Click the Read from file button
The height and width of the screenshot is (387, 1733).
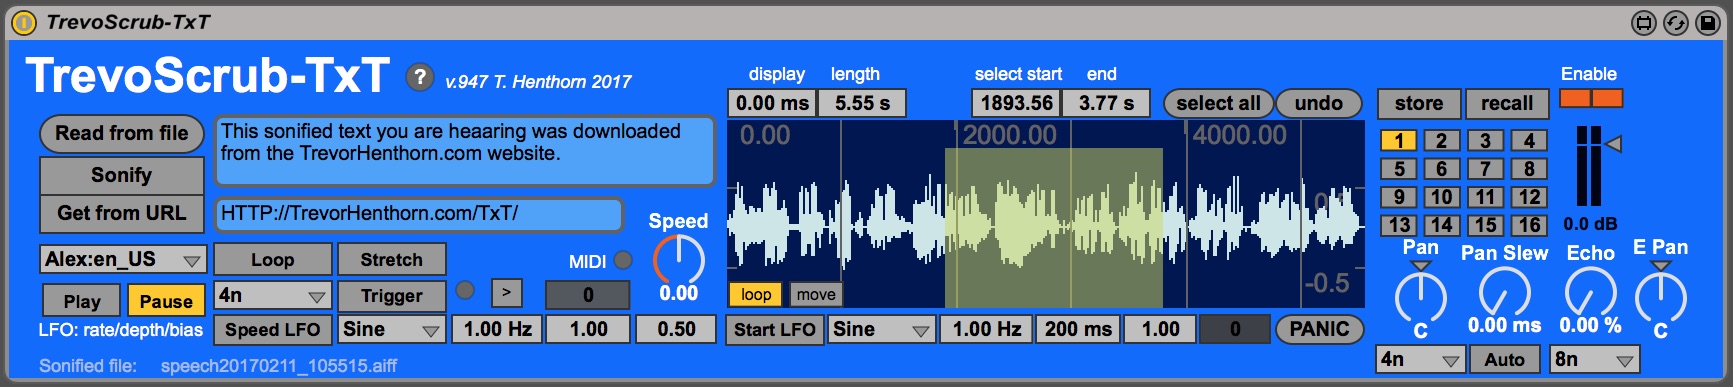point(122,133)
